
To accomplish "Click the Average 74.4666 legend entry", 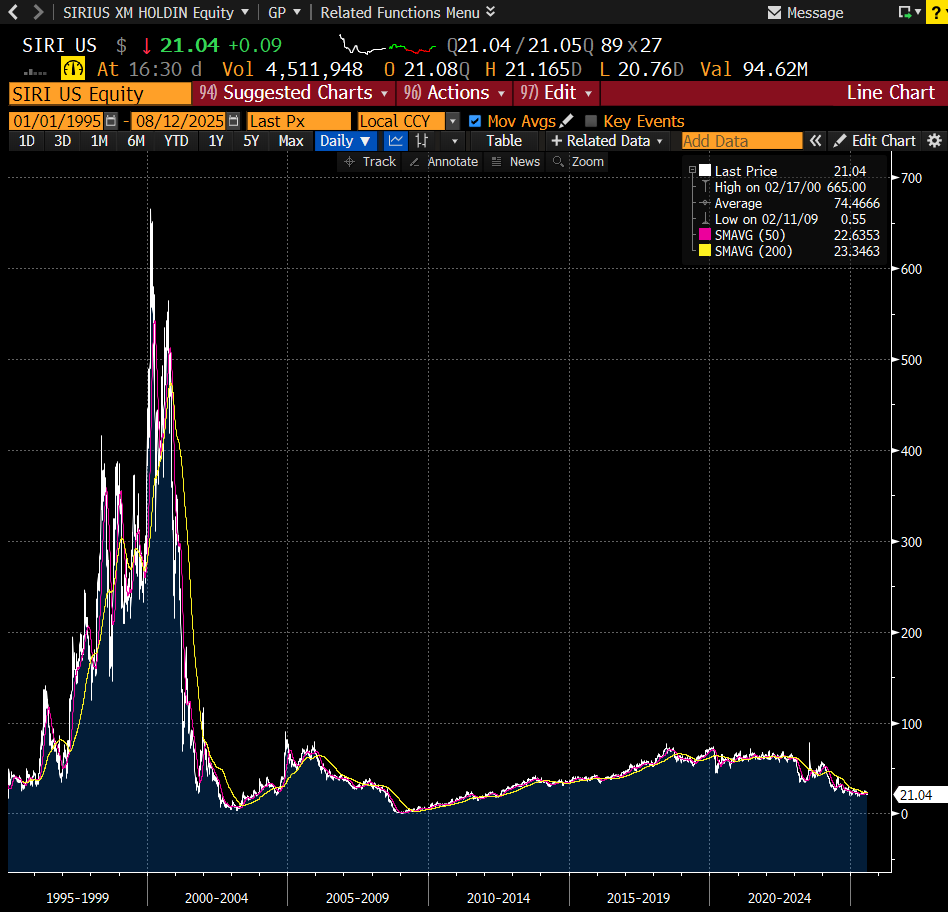I will pyautogui.click(x=790, y=203).
